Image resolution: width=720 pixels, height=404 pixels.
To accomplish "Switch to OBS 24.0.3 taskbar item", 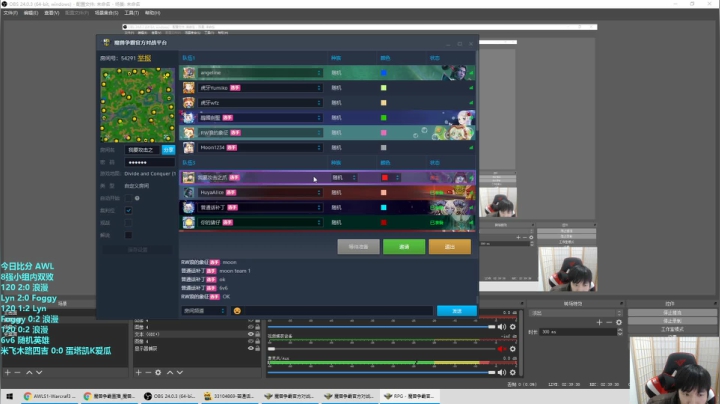I will 169,396.
